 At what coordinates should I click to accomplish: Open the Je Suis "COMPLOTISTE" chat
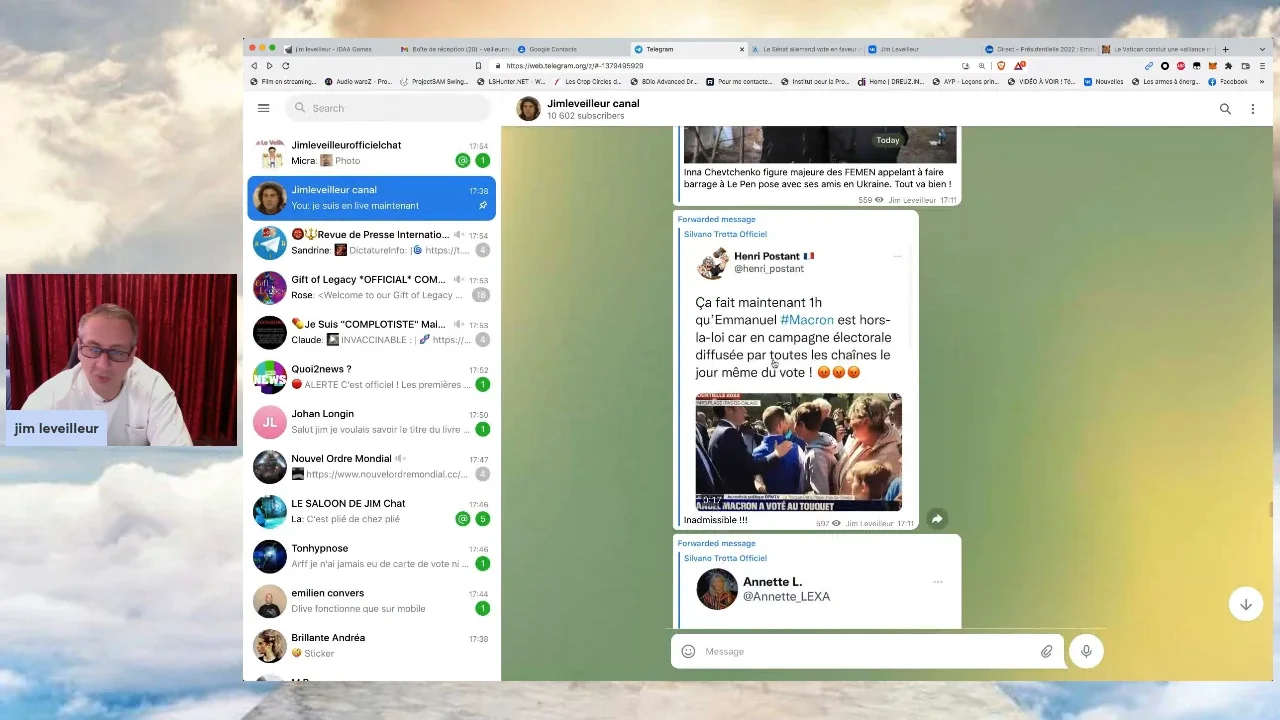coord(371,332)
